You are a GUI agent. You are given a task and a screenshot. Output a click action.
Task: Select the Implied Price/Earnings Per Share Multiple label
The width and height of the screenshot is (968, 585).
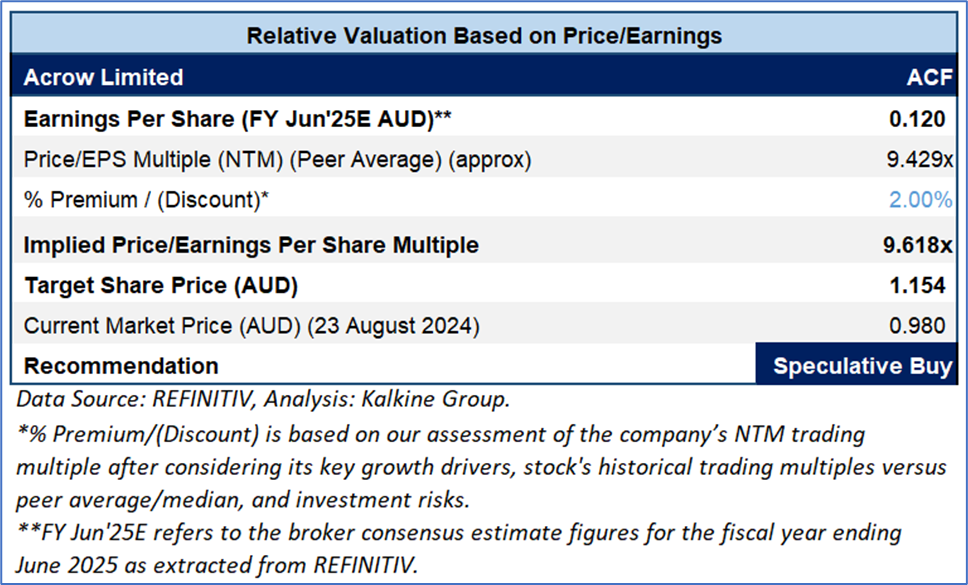coord(251,245)
